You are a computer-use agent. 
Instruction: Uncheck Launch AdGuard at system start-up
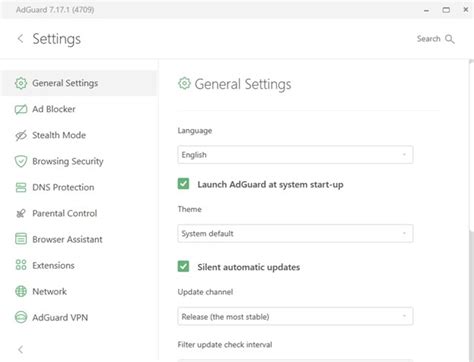pos(183,184)
